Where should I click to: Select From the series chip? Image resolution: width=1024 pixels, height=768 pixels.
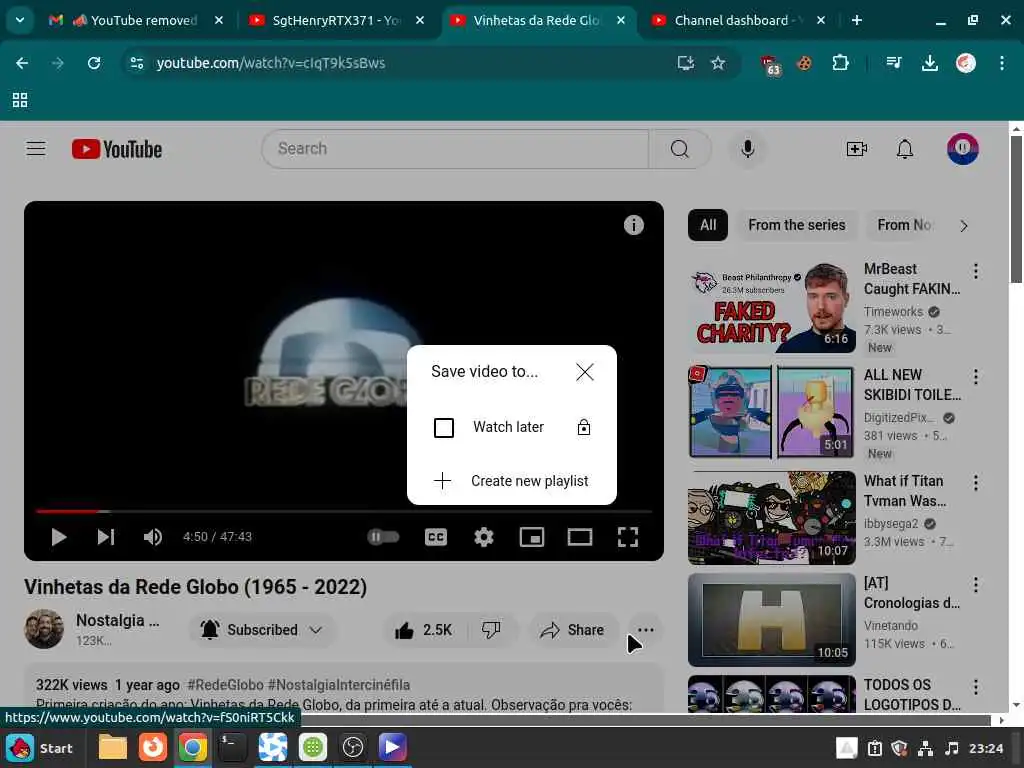click(x=797, y=225)
